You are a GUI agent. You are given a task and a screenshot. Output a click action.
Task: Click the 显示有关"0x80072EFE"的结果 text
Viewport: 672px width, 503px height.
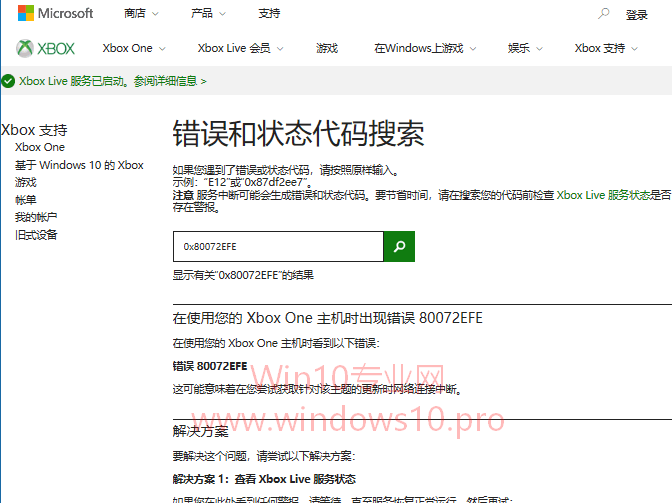243,275
